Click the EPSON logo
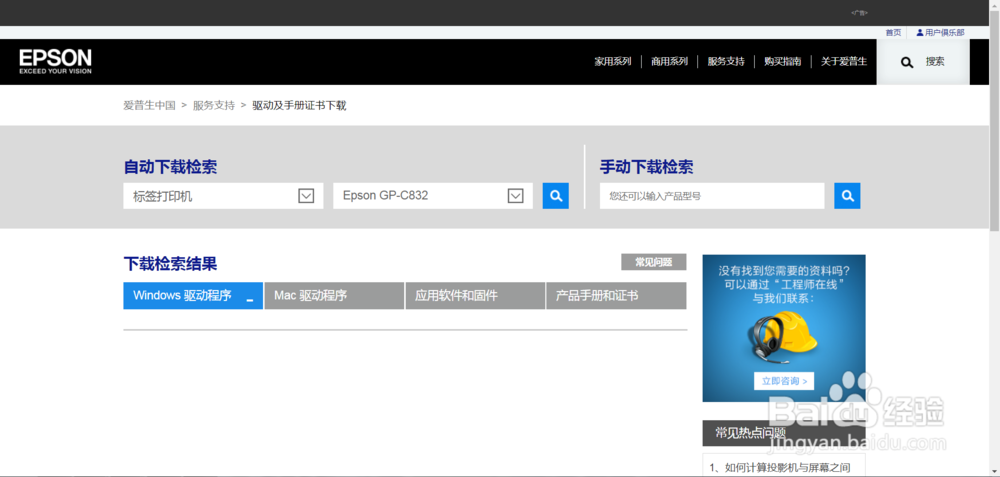Screen dimensions: 1000x477 point(55,62)
